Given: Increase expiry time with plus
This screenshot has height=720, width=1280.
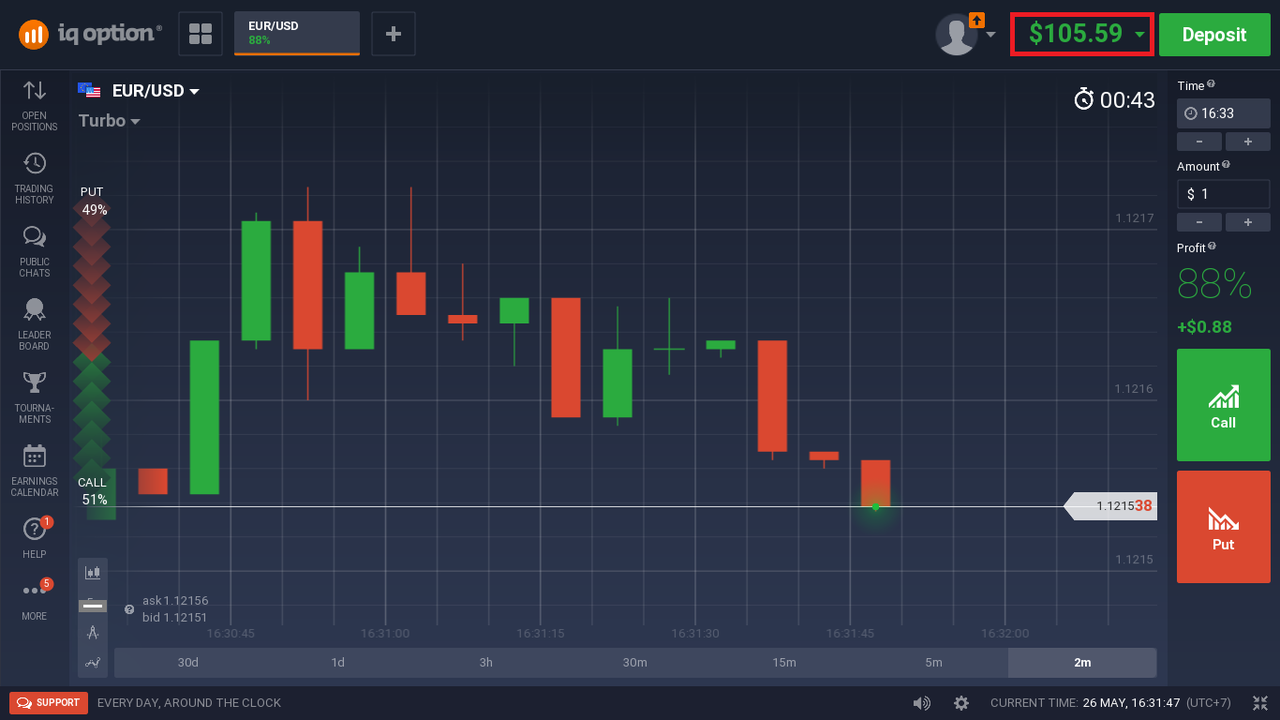Looking at the screenshot, I should [1248, 142].
